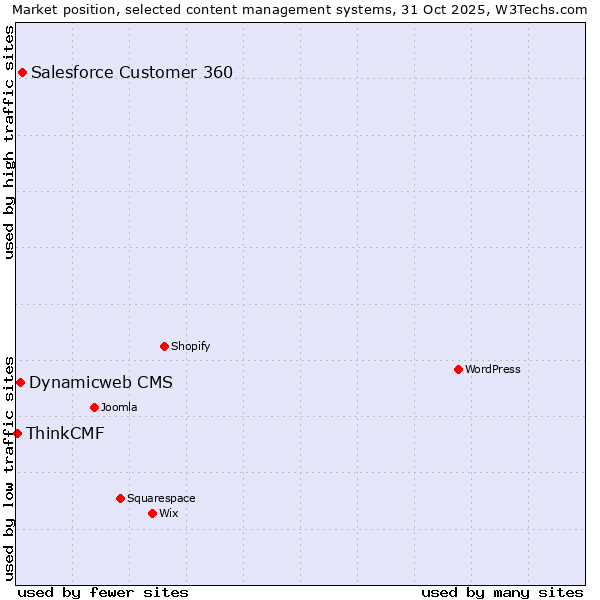Click the Wix text label

(x=168, y=513)
